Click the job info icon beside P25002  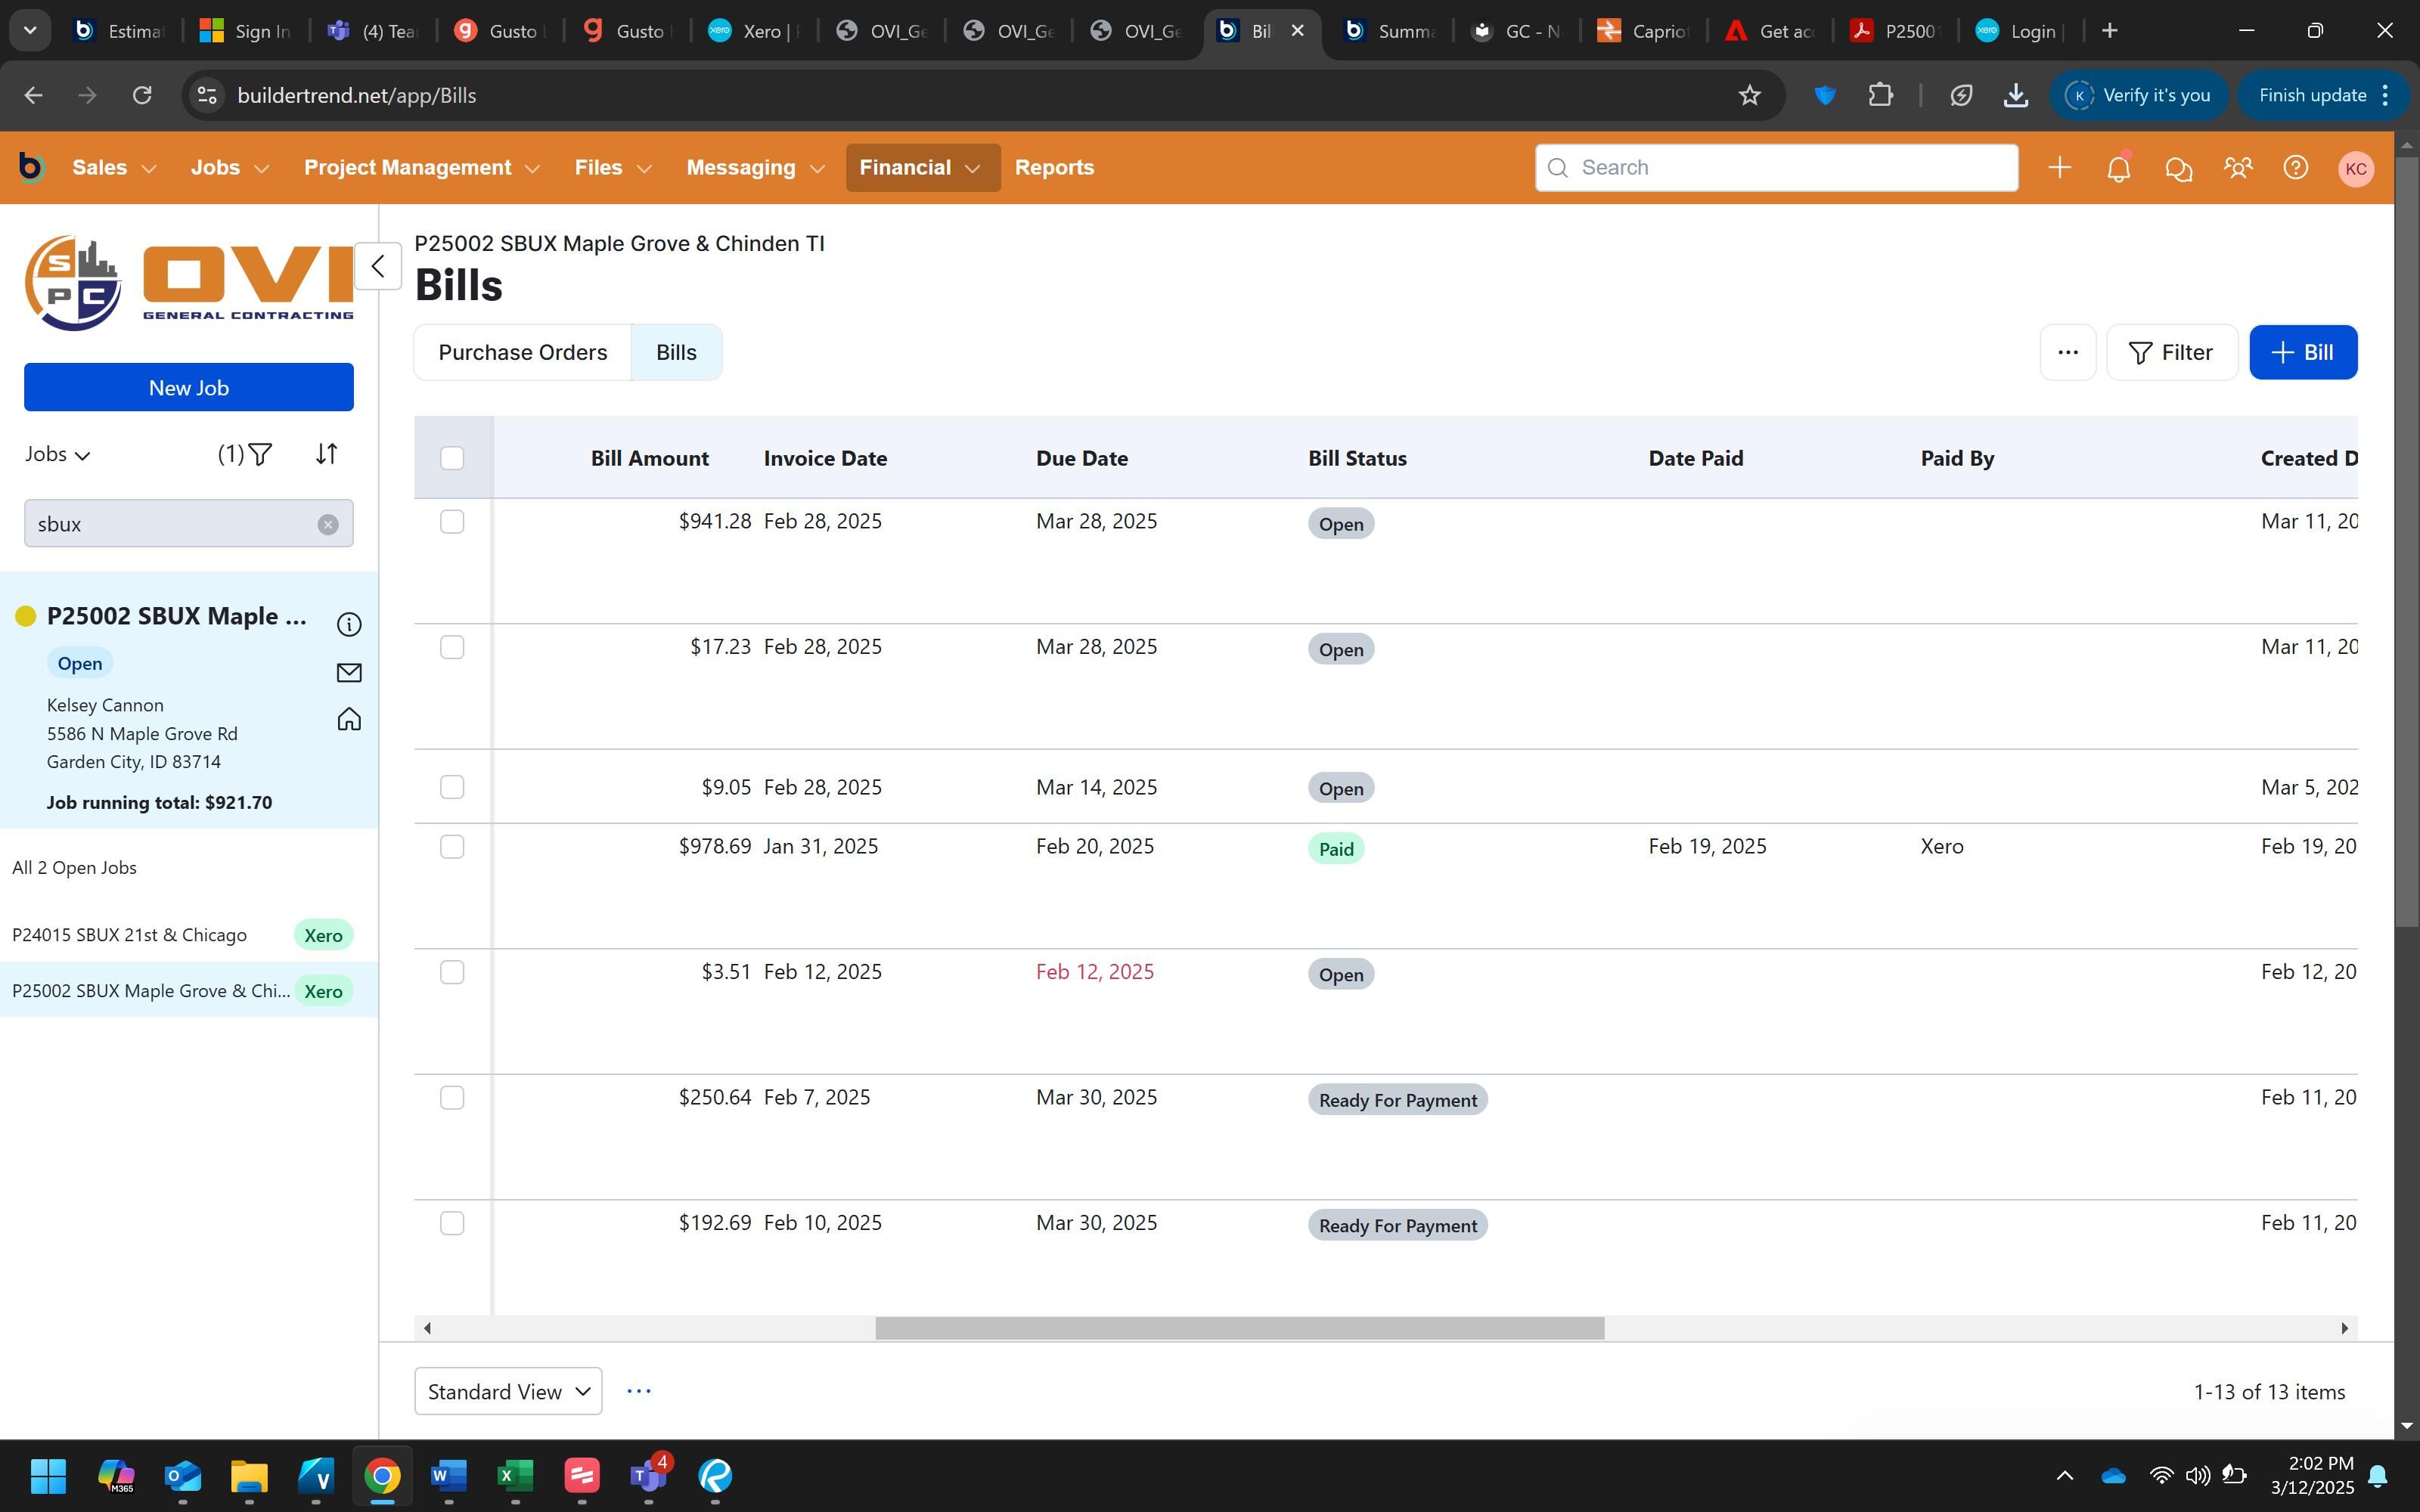(x=349, y=625)
